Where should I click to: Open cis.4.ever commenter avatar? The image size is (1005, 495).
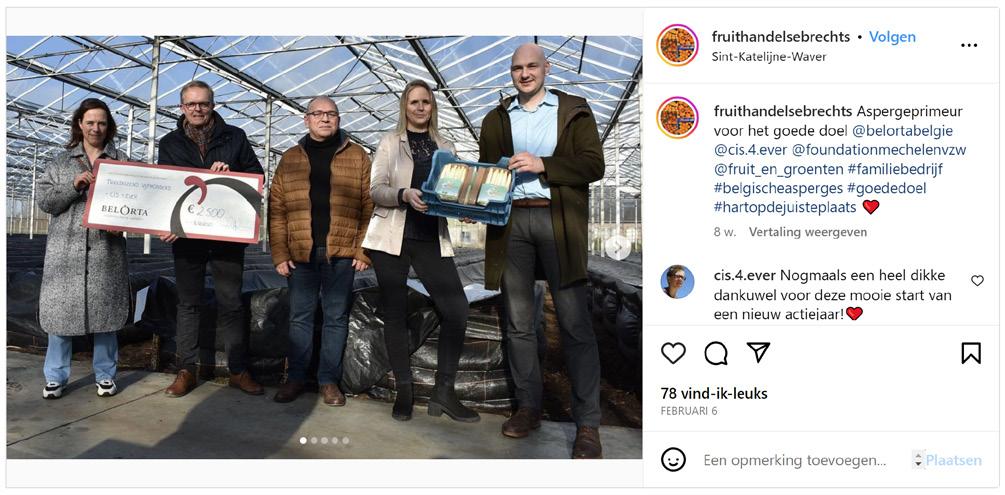pyautogui.click(x=677, y=281)
